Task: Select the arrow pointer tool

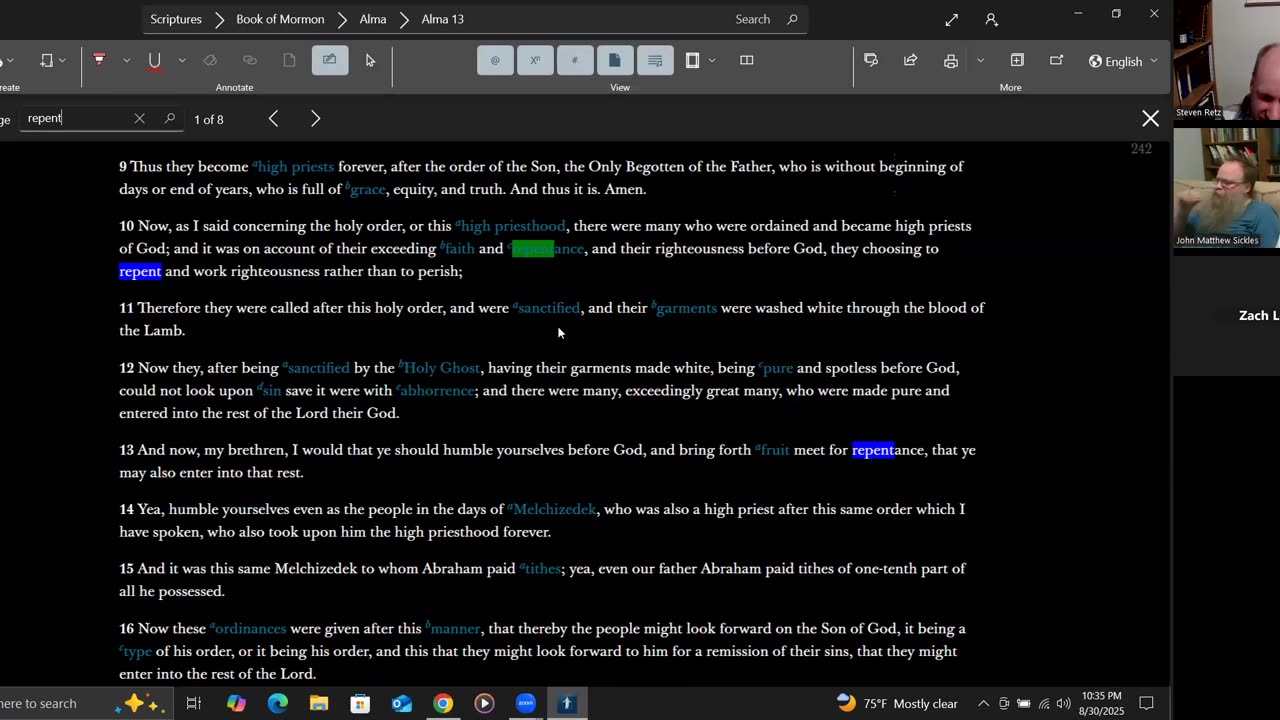Action: click(370, 60)
